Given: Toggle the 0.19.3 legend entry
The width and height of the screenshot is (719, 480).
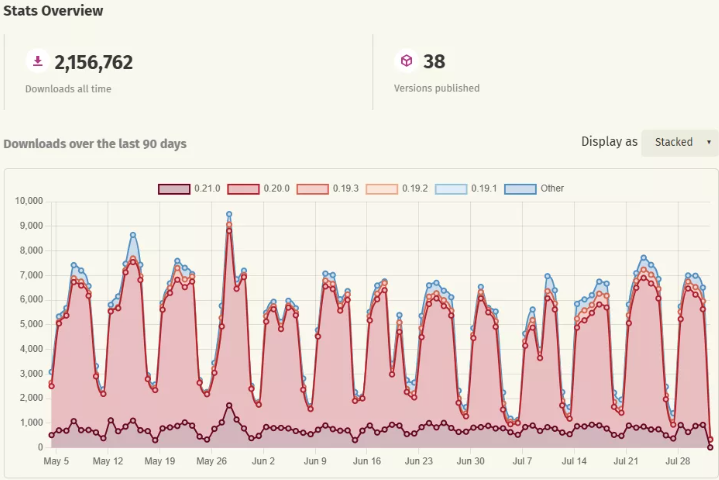Looking at the screenshot, I should (x=328, y=188).
